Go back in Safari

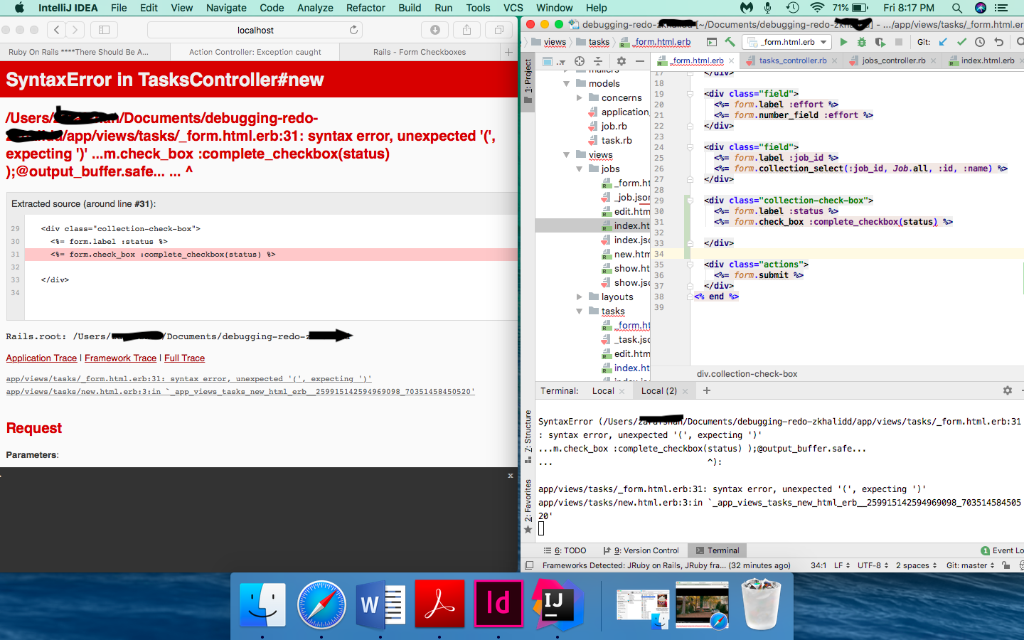[x=57, y=30]
